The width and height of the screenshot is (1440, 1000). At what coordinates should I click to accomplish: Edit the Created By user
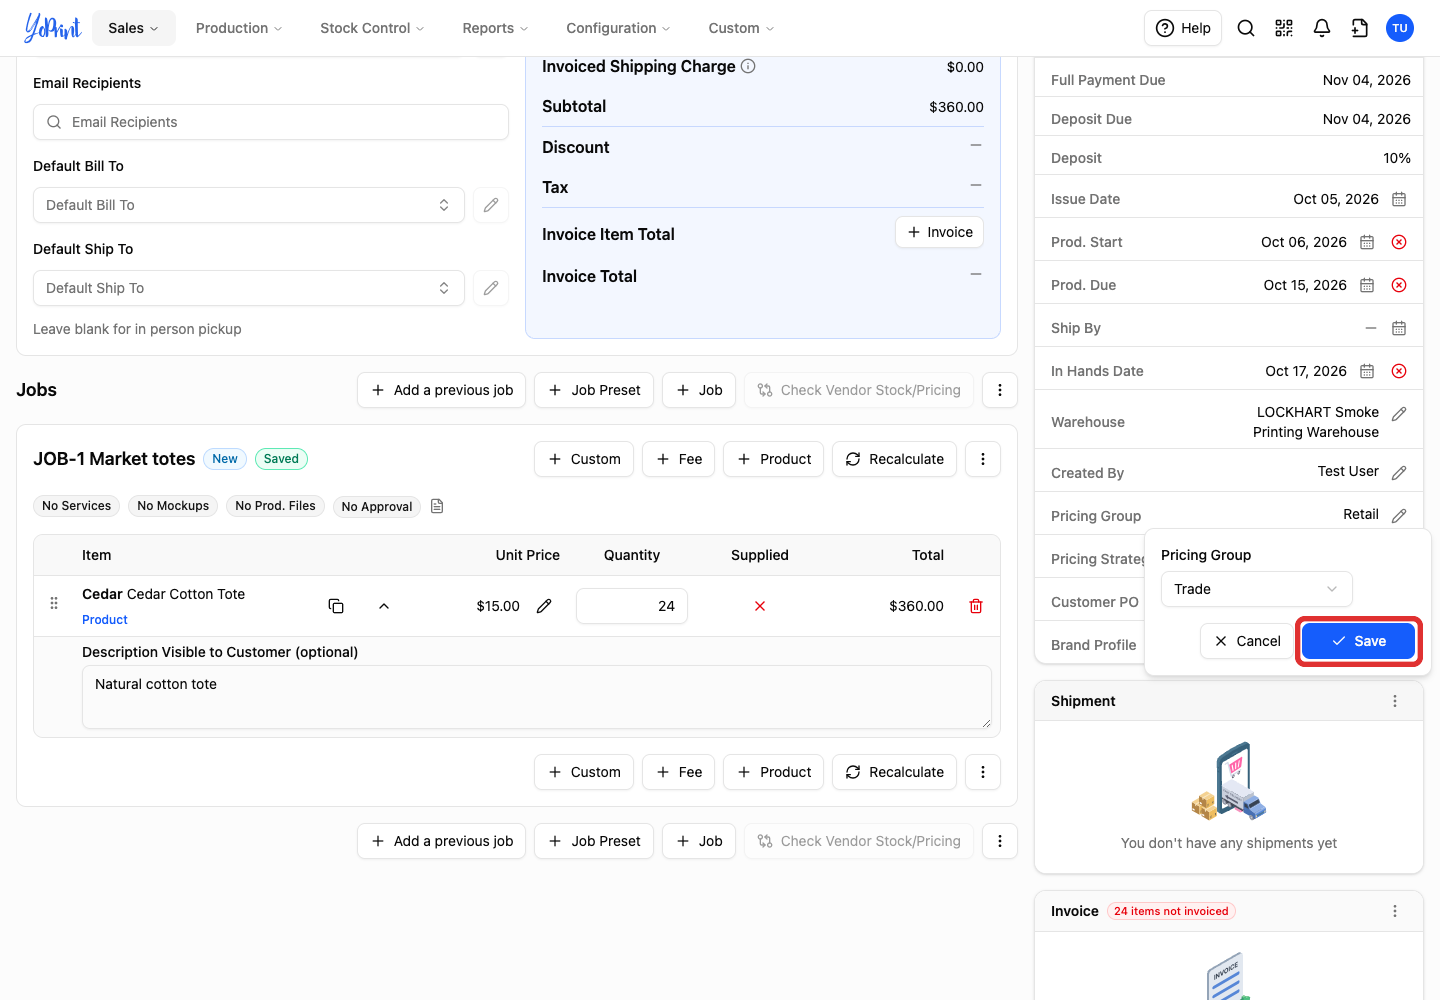click(x=1399, y=472)
